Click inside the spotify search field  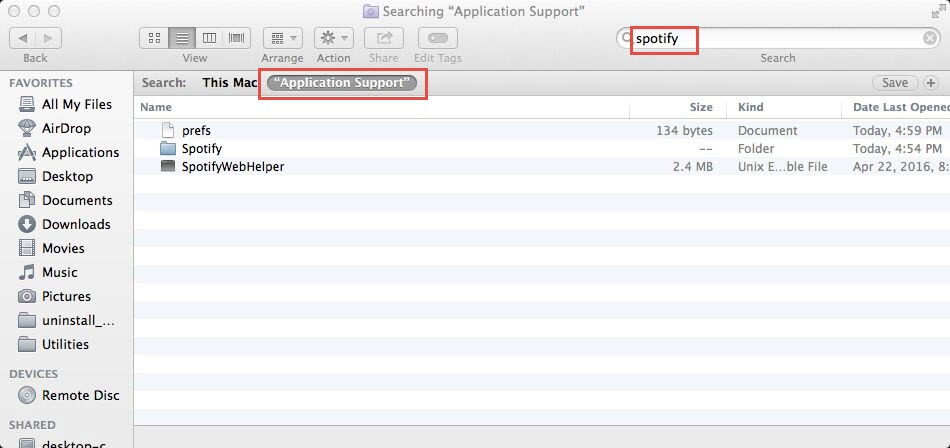pos(778,39)
